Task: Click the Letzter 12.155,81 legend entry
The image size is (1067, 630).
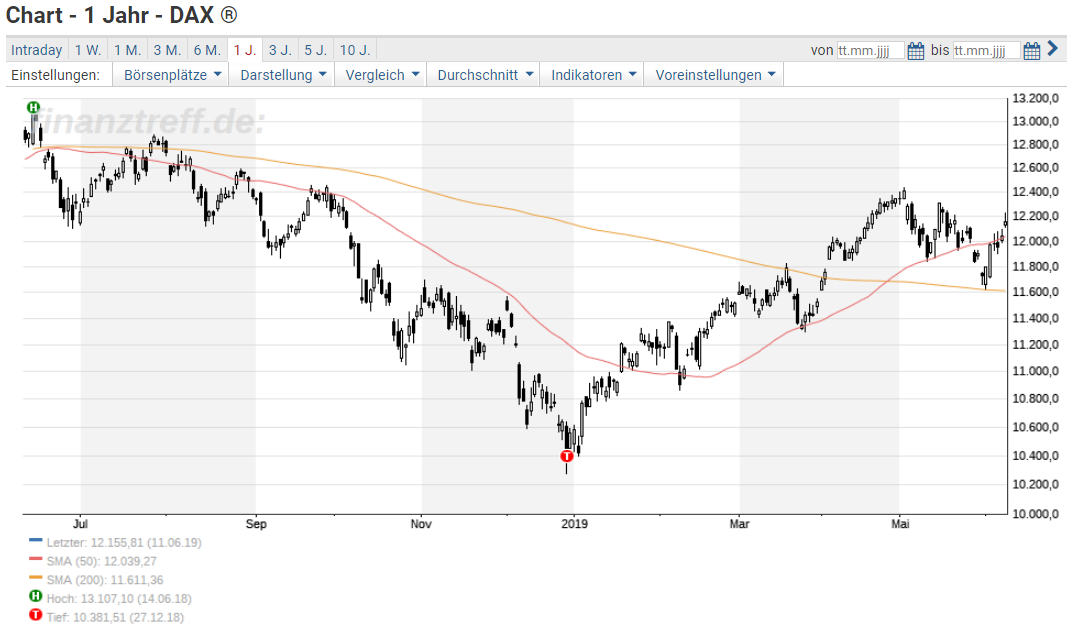Action: [124, 543]
